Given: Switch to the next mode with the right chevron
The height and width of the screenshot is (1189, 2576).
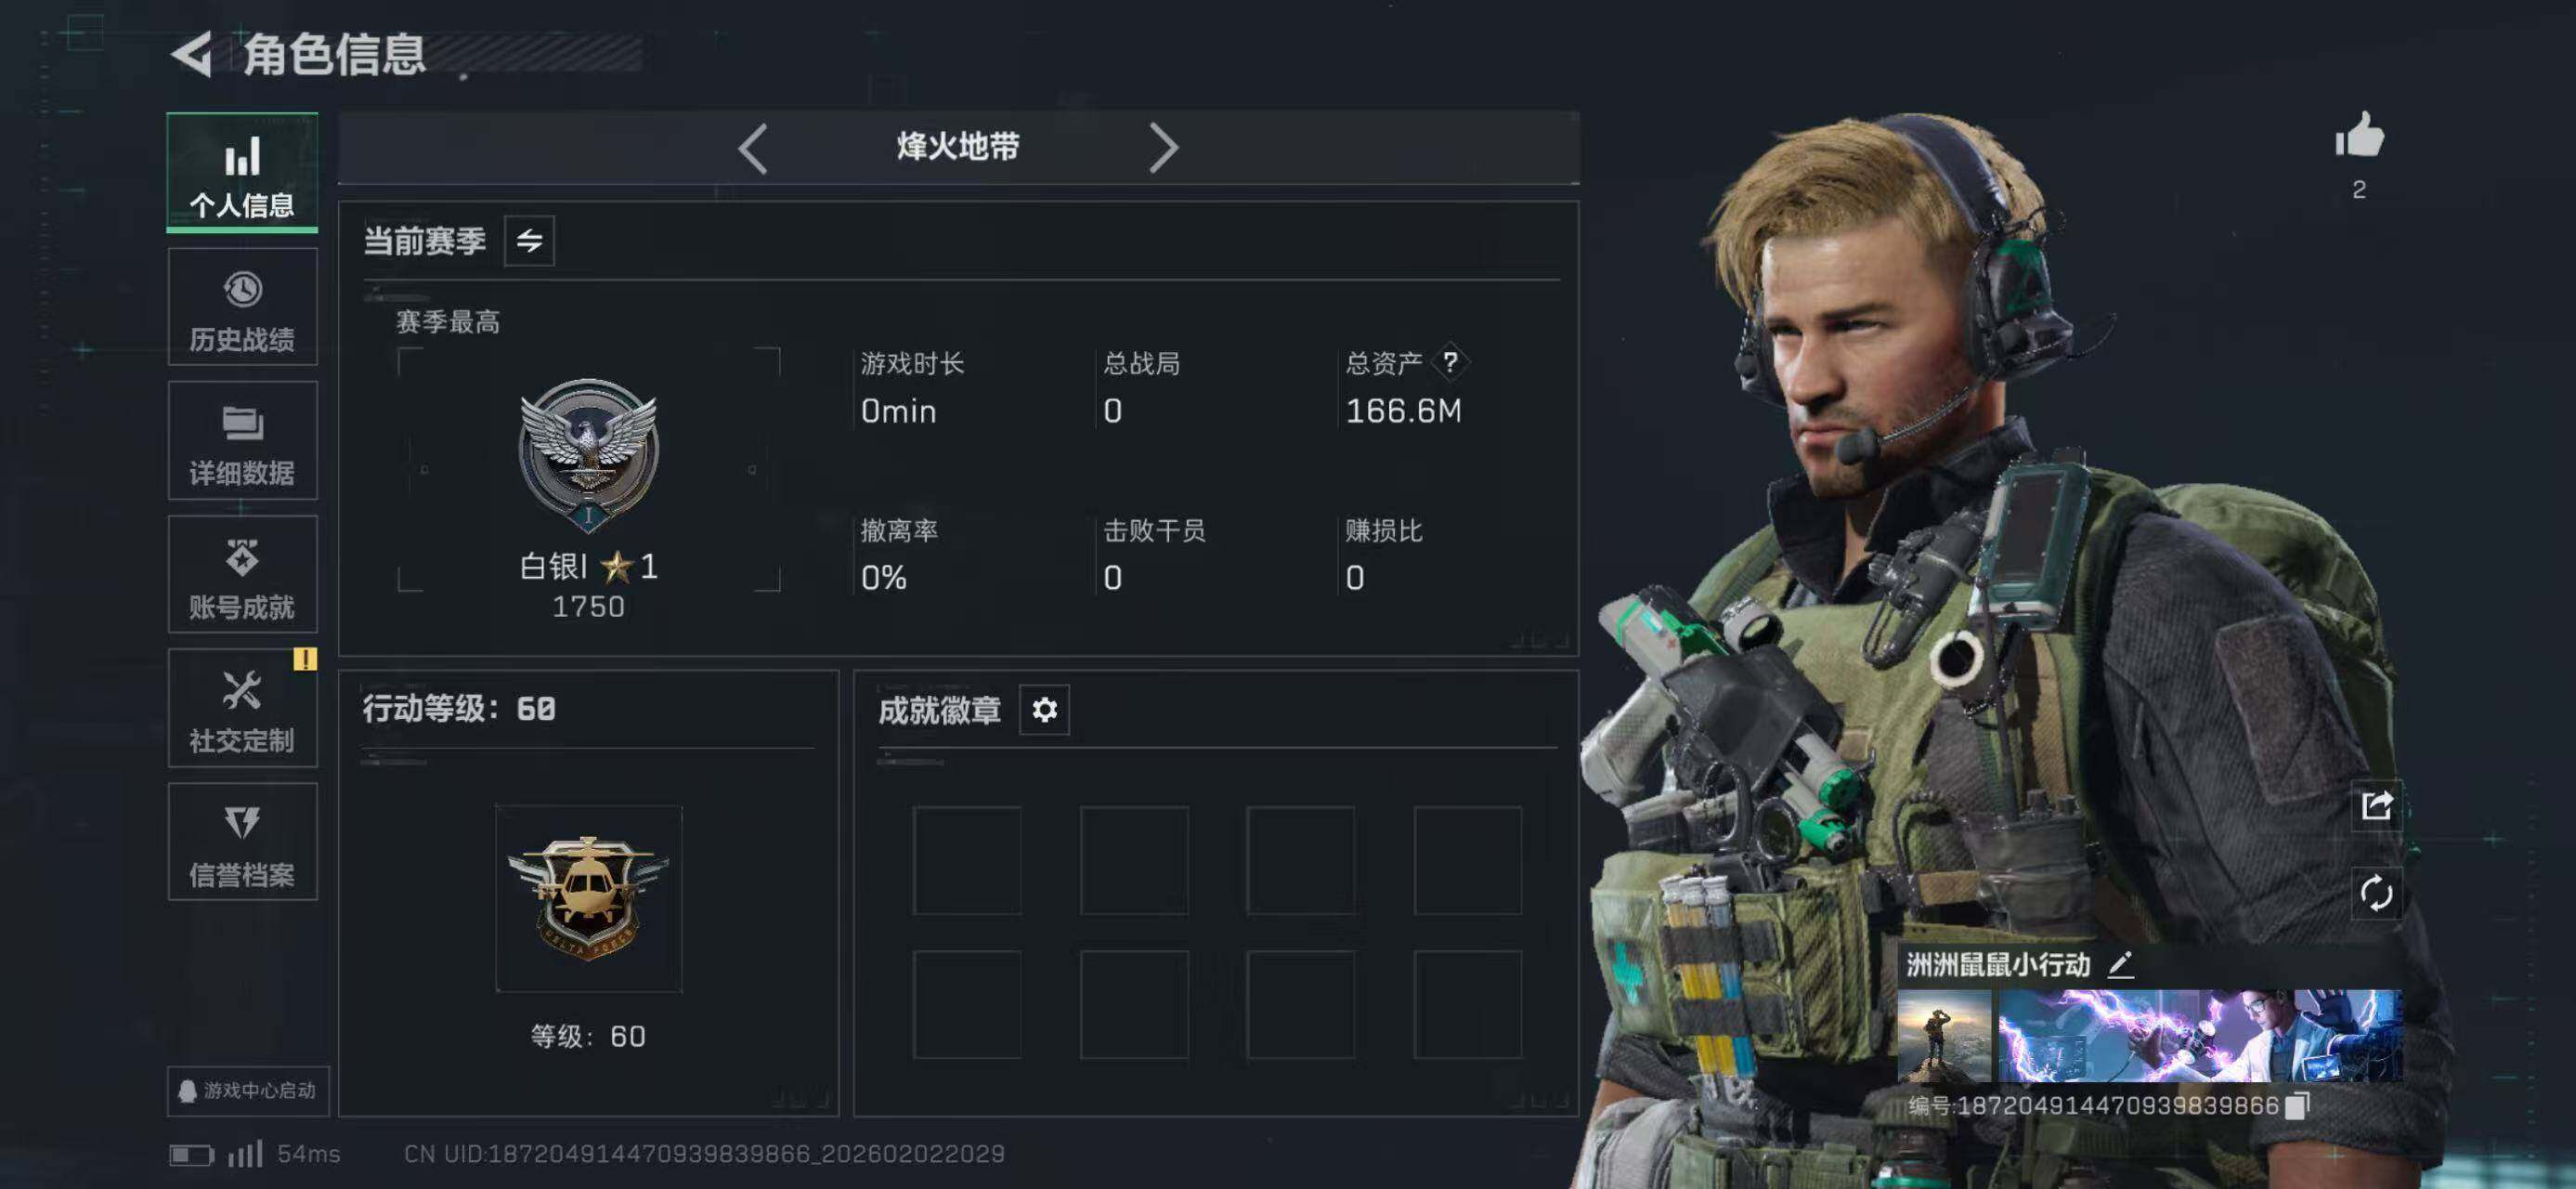Looking at the screenshot, I should [1163, 148].
